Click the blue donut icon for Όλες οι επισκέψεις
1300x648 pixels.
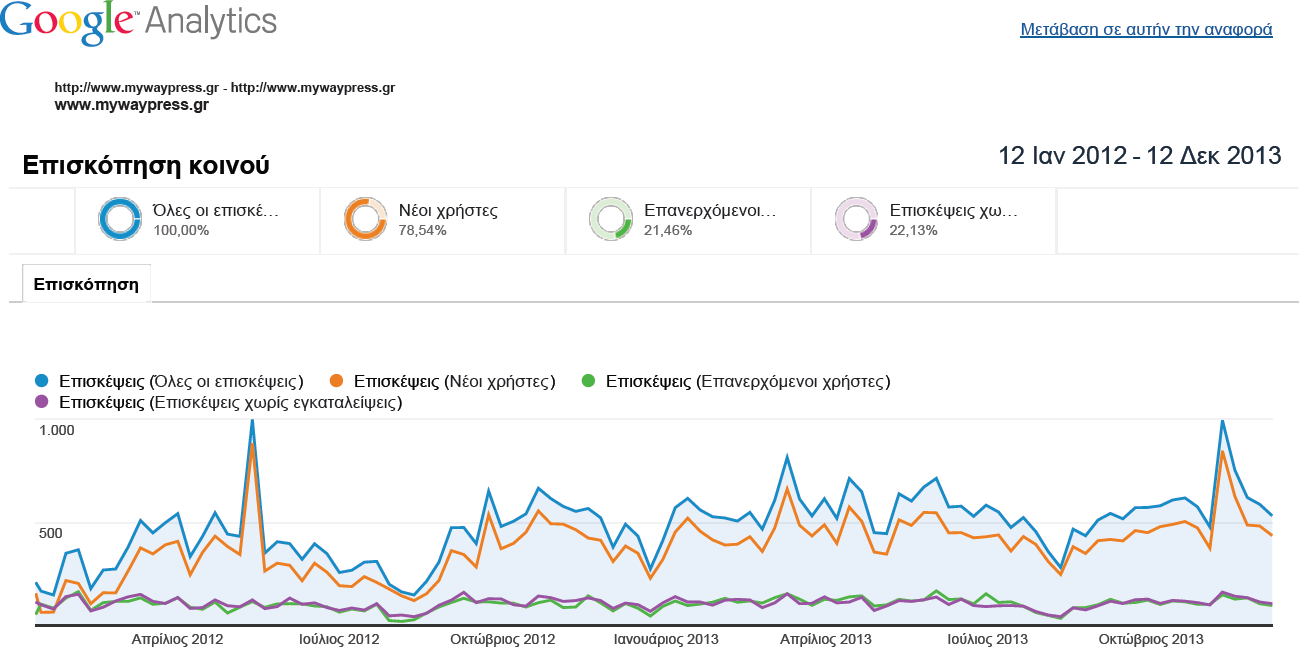[x=120, y=219]
